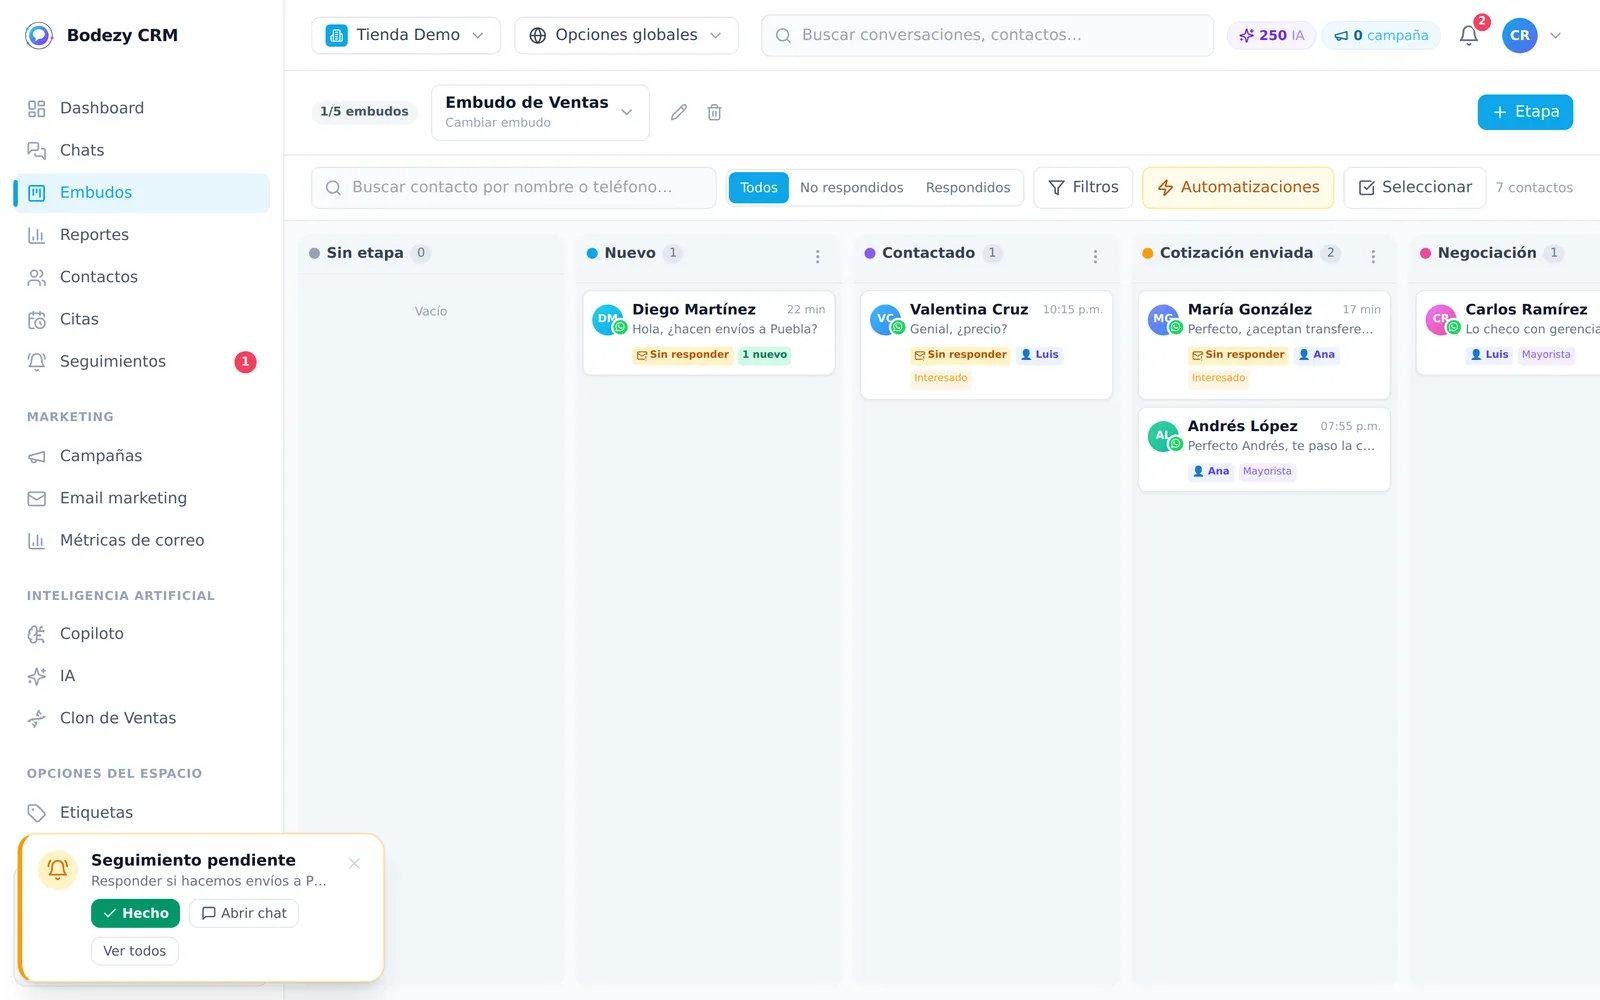This screenshot has height=1000, width=1600.
Task: Focus the contact name or phone search
Action: tap(513, 188)
